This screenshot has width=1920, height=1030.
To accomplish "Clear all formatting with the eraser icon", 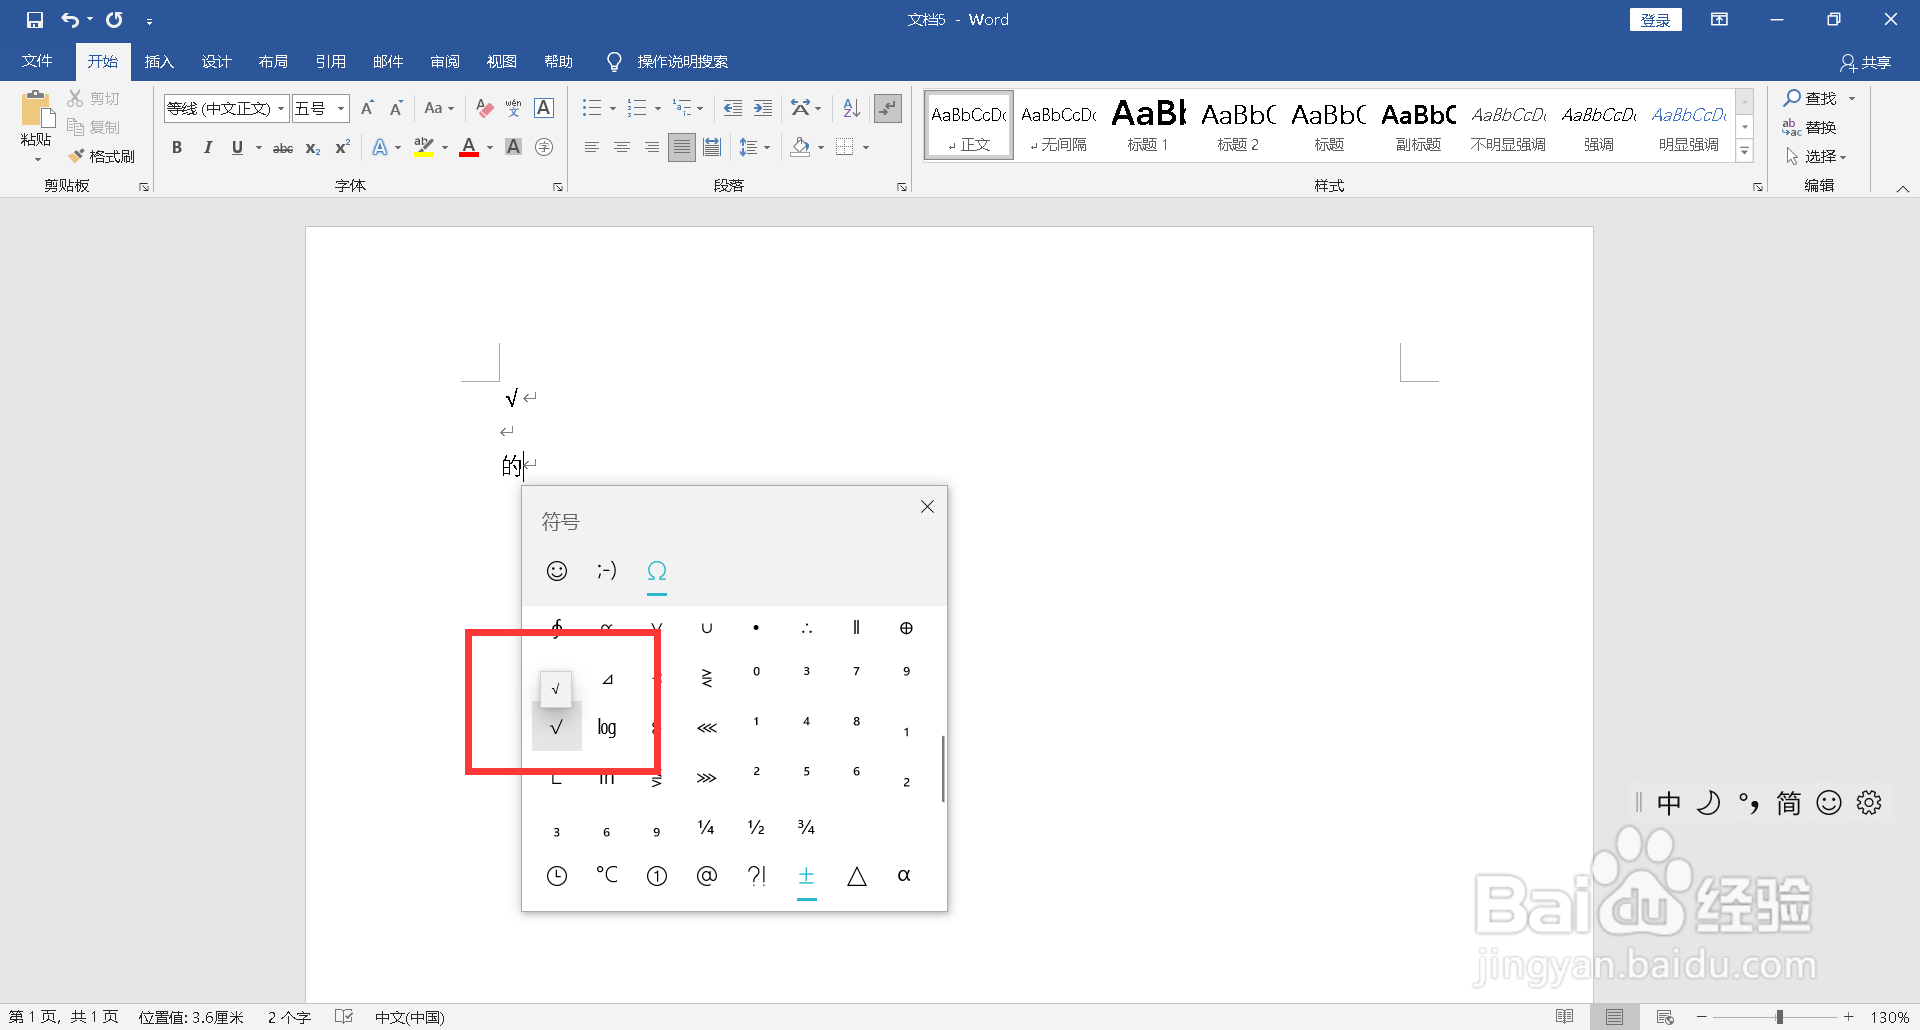I will pos(485,108).
